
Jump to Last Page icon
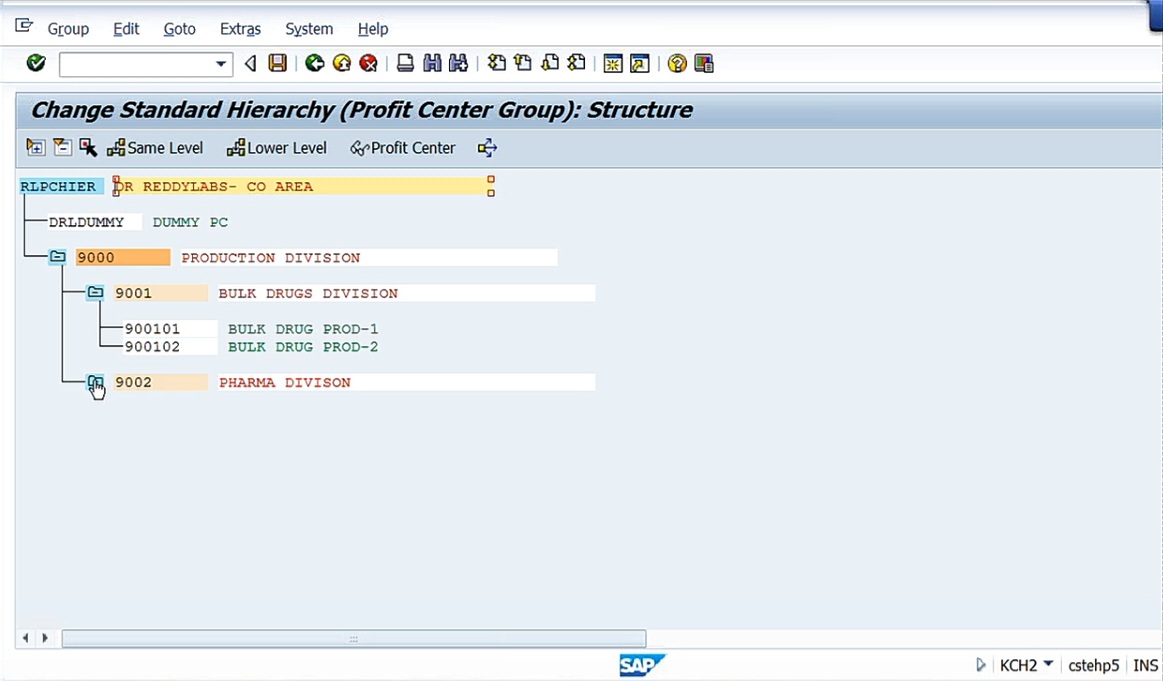[x=576, y=63]
